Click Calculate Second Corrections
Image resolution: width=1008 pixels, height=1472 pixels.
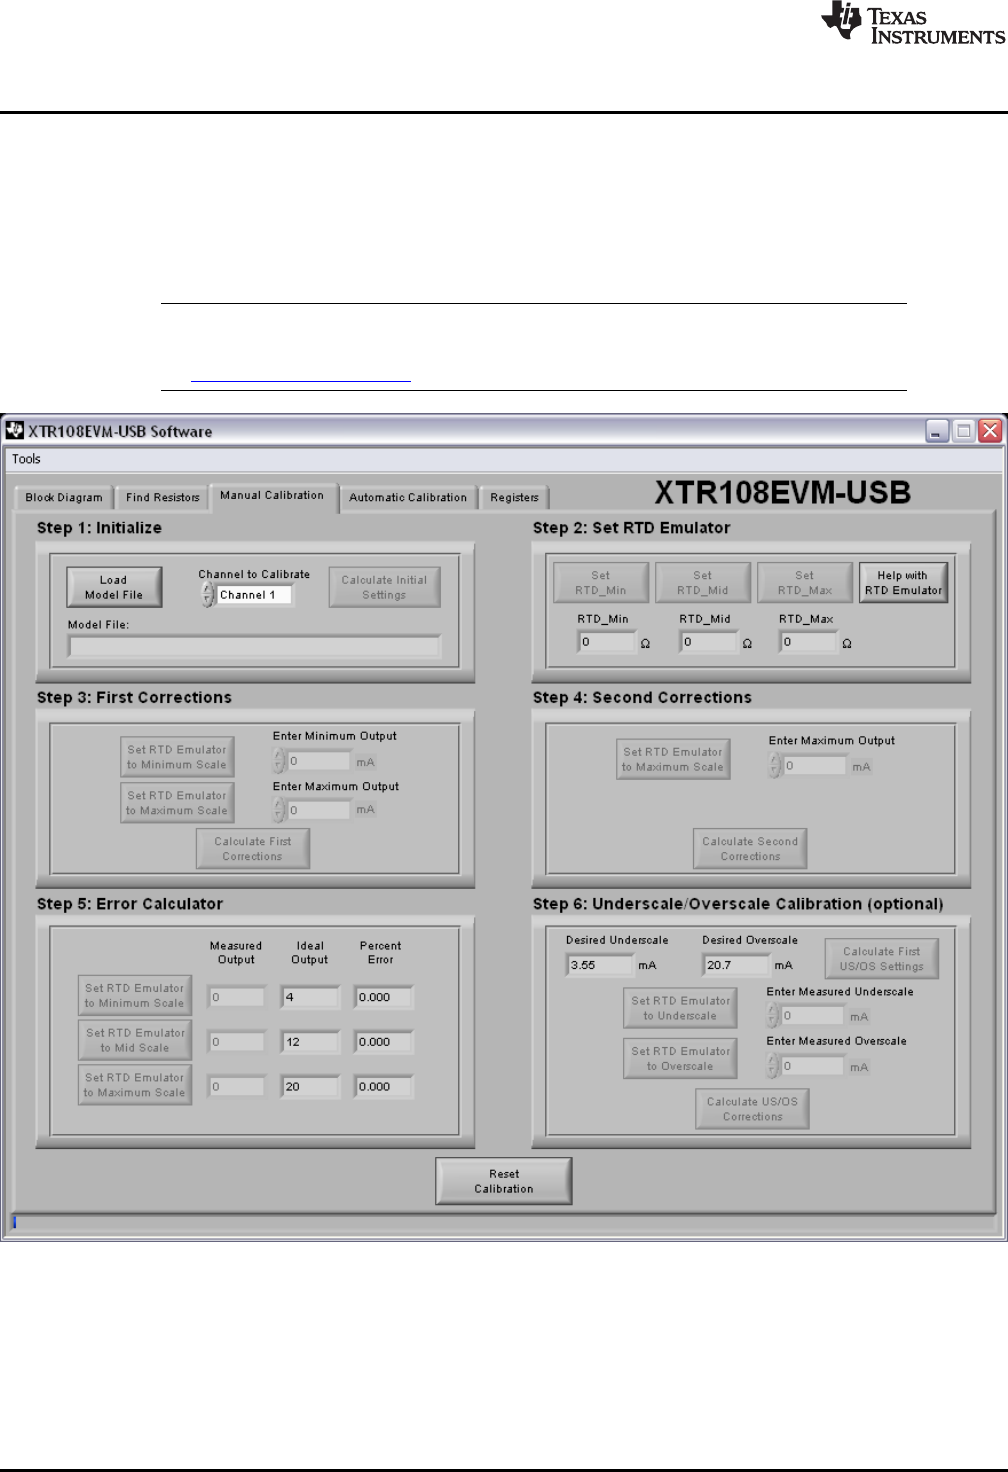(750, 849)
